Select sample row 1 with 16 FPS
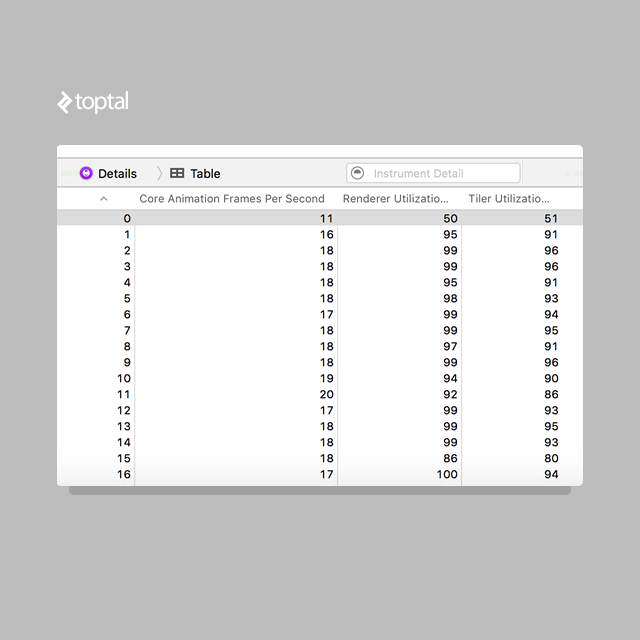Screen dimensions: 640x640 [320, 234]
